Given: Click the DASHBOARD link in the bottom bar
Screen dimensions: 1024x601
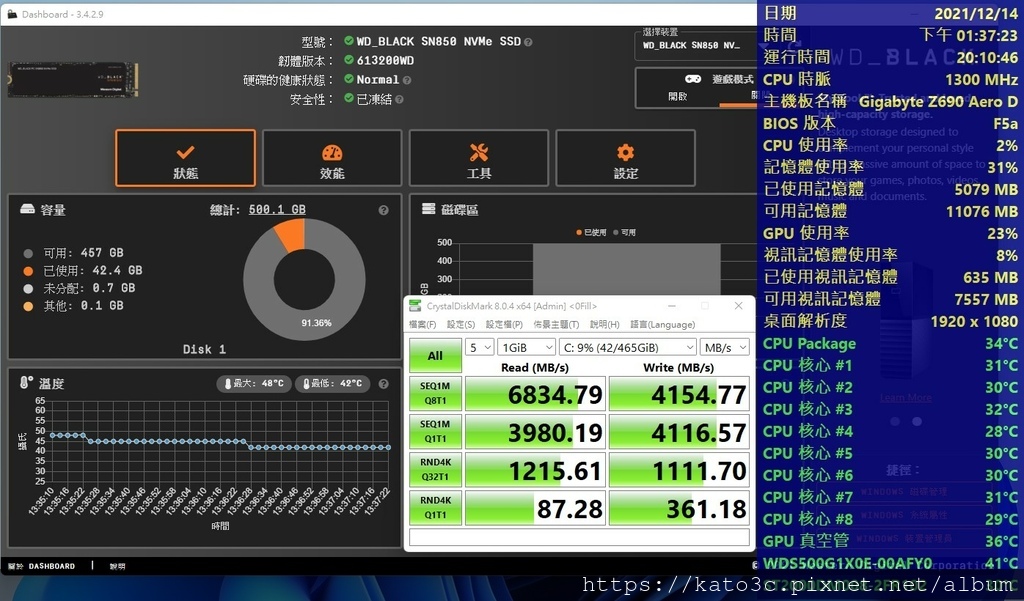Looking at the screenshot, I should click(x=52, y=566).
